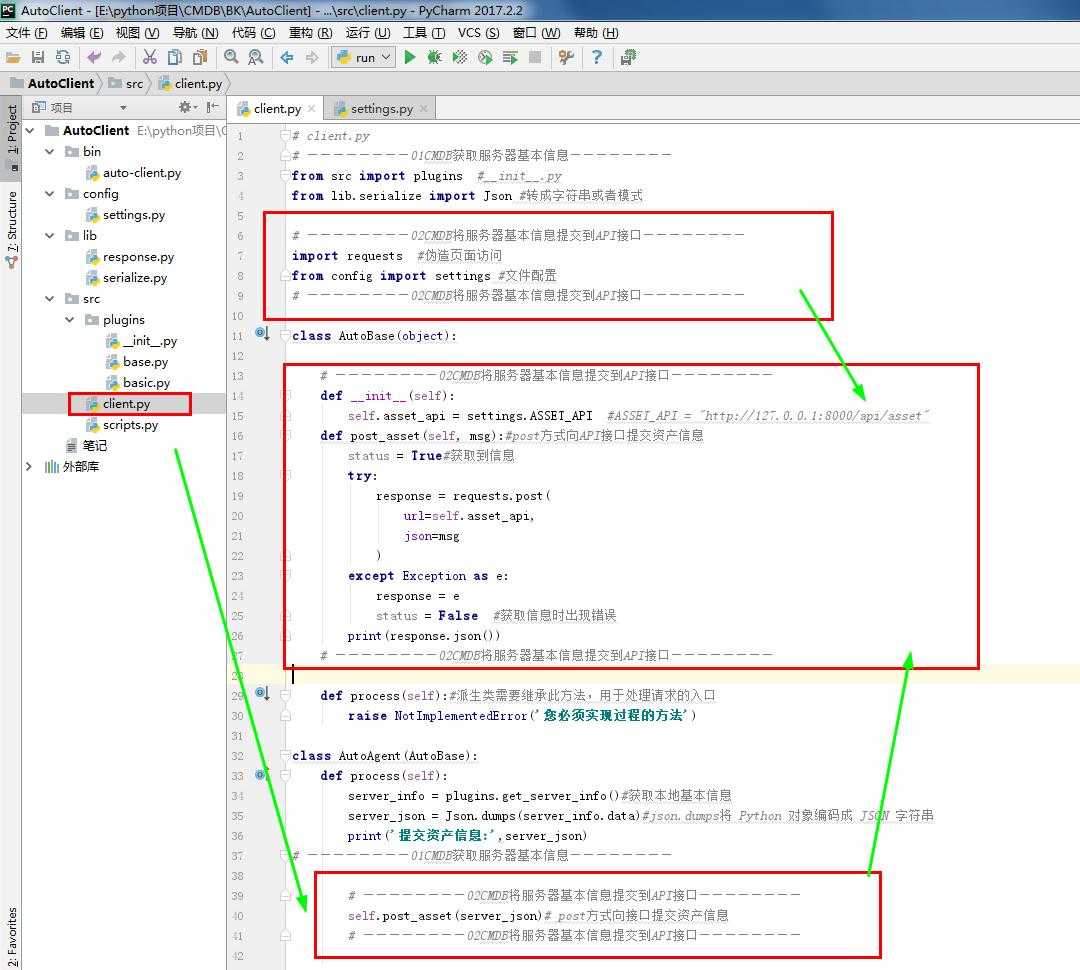Image resolution: width=1080 pixels, height=970 pixels.
Task: Fold the class AutoBase code block
Action: click(x=285, y=336)
